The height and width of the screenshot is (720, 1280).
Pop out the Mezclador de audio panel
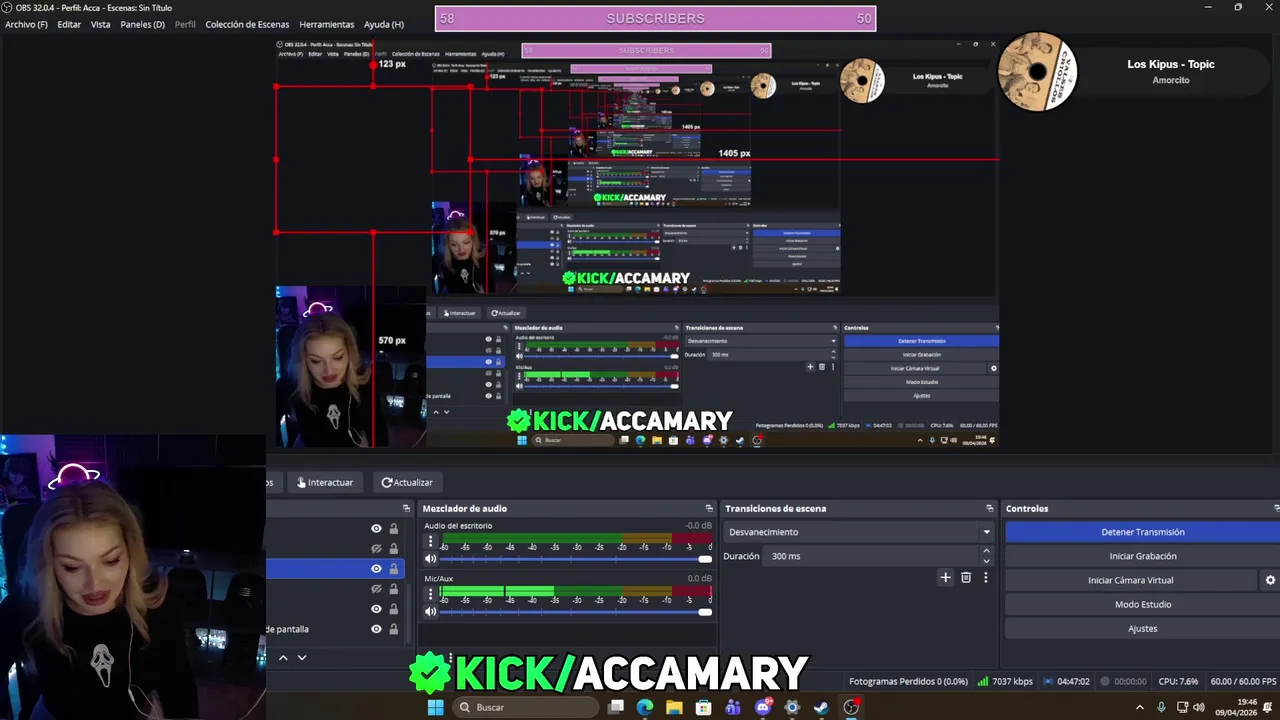(x=709, y=508)
